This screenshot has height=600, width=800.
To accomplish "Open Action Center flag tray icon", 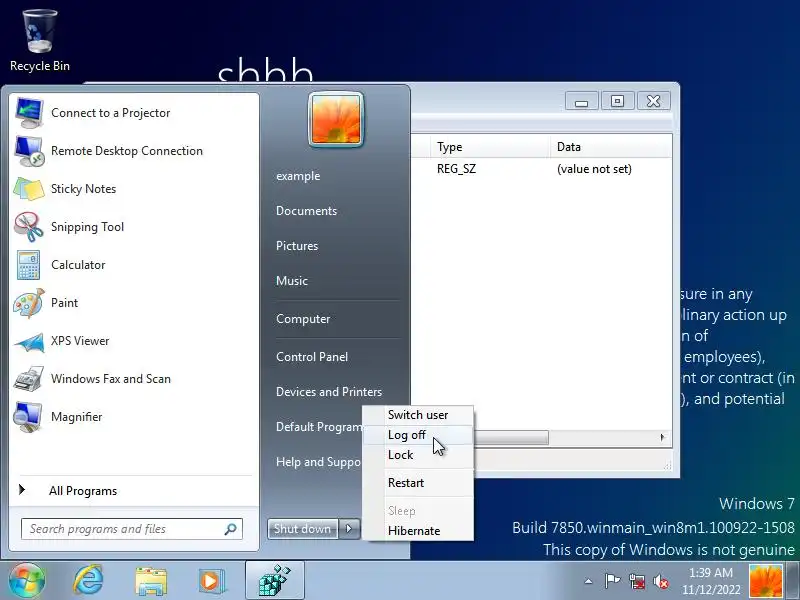I will 612,581.
